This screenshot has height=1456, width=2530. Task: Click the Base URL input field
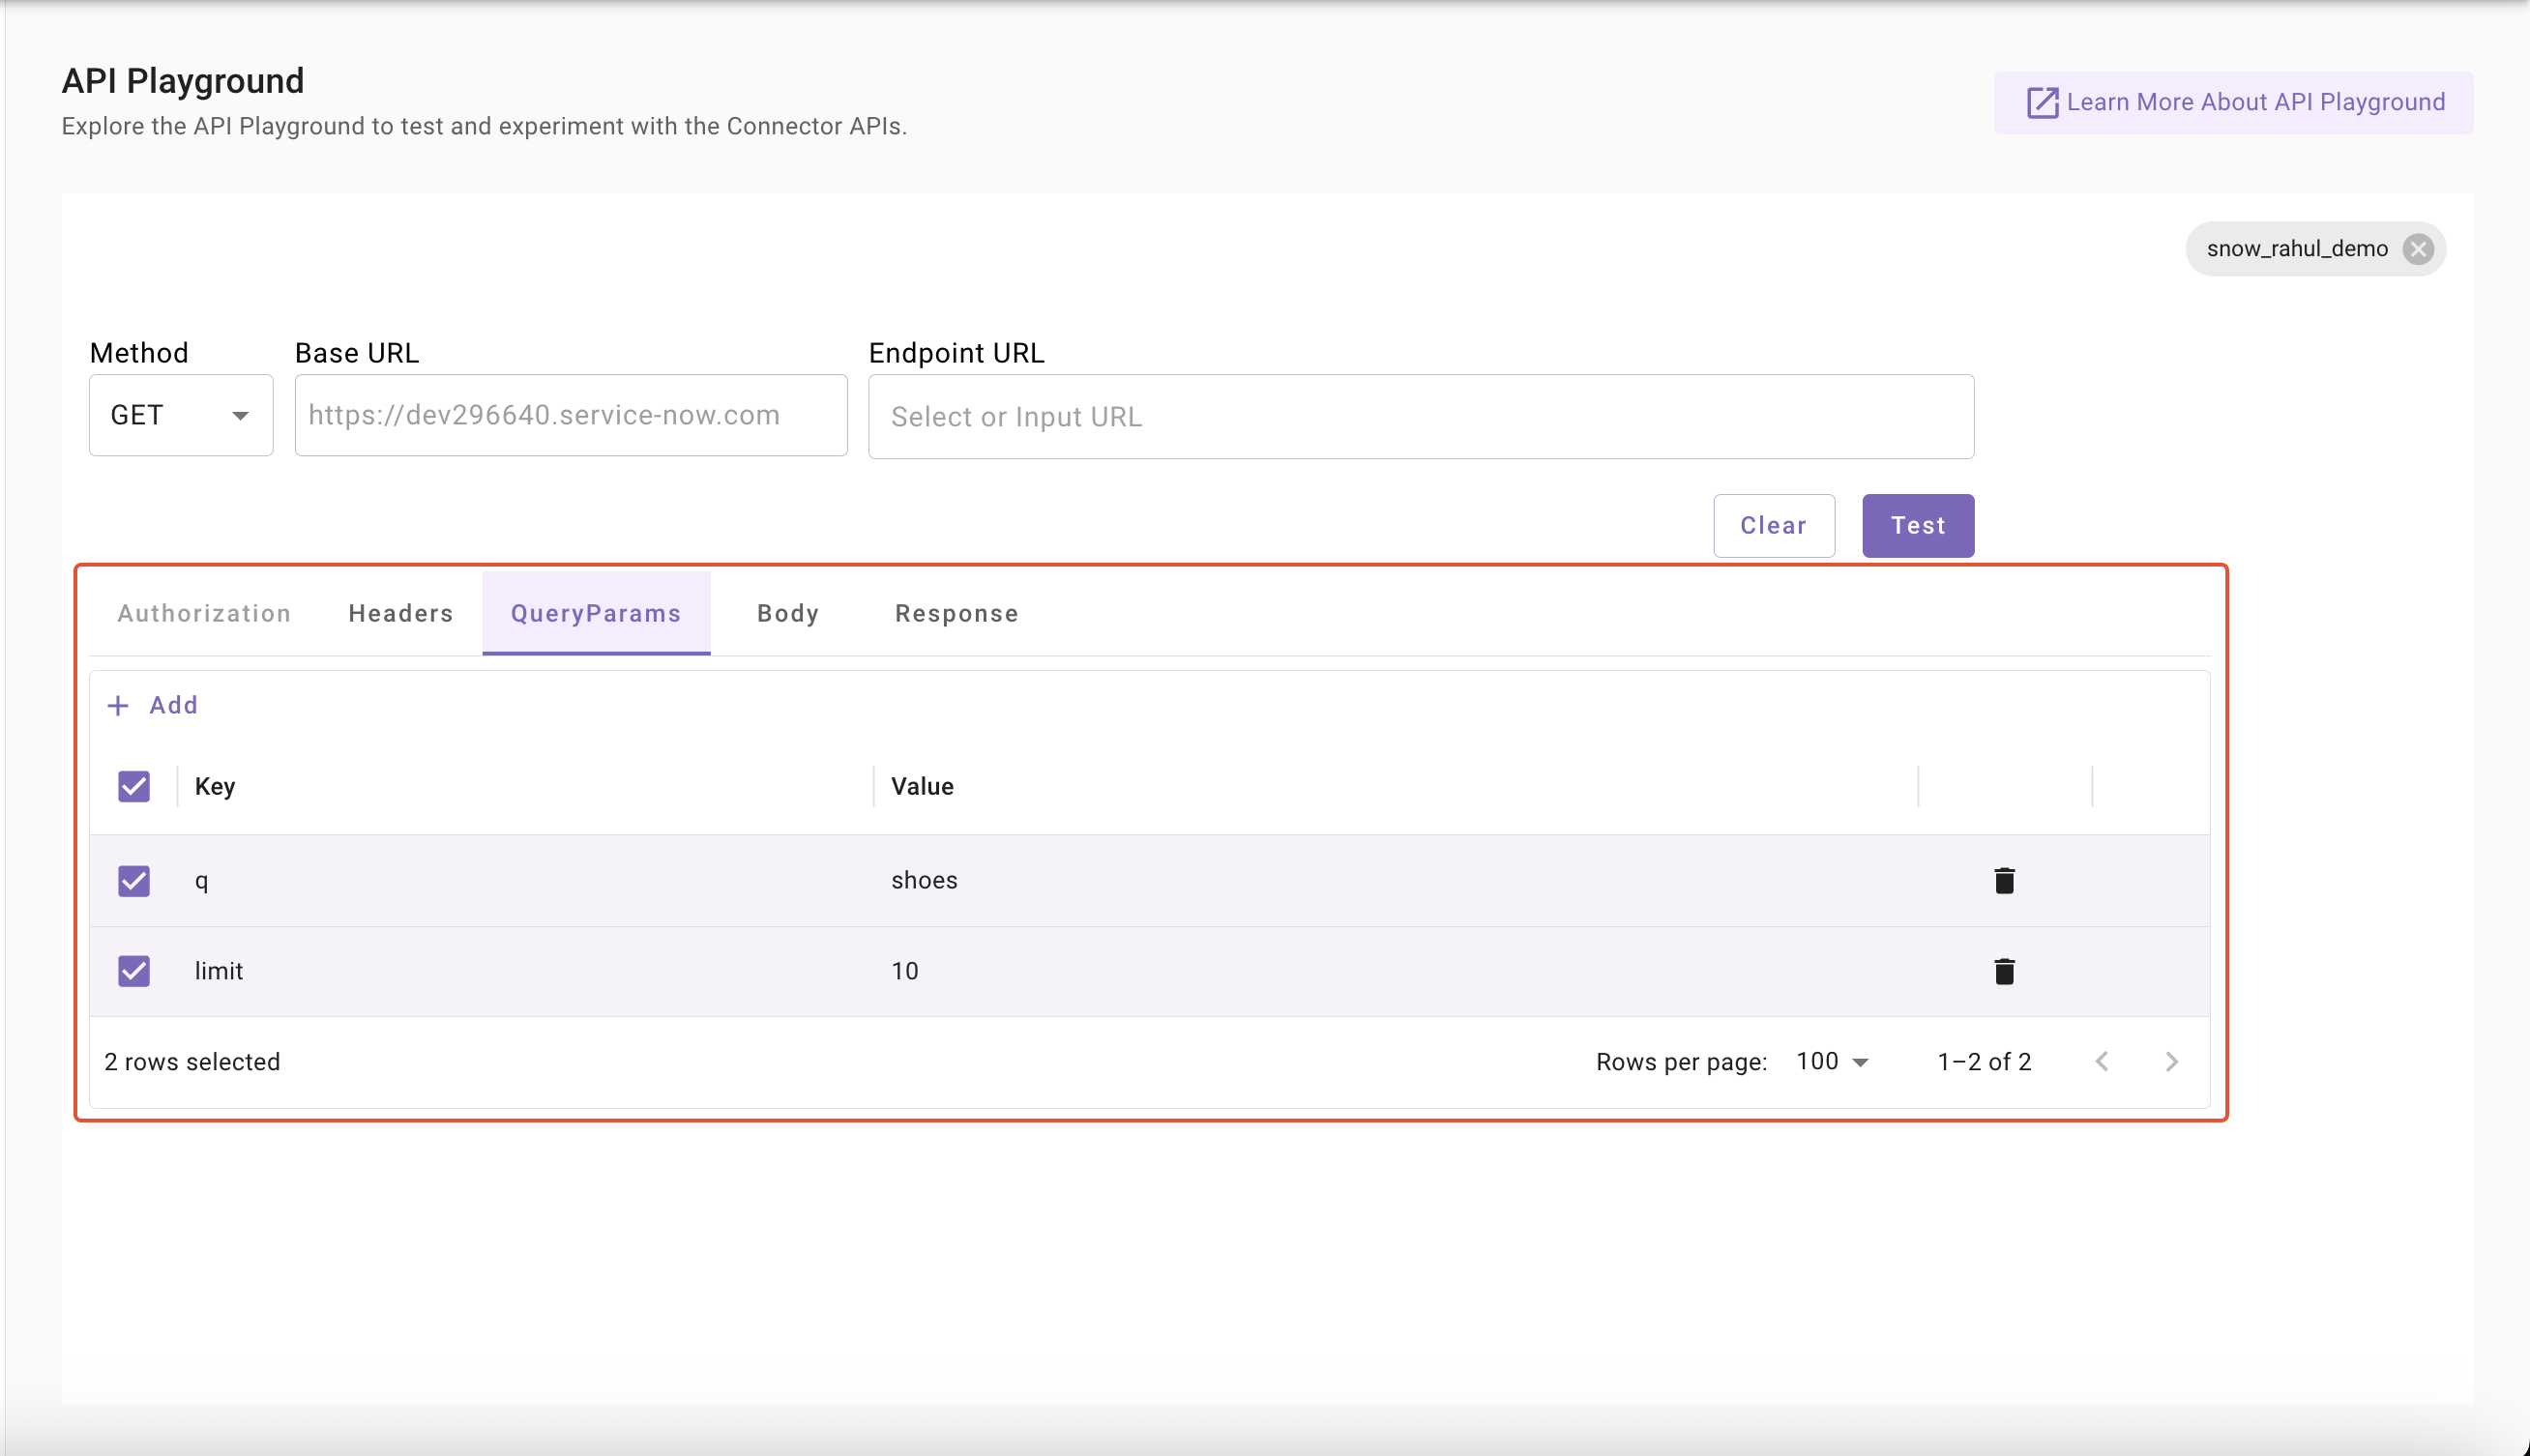click(571, 415)
